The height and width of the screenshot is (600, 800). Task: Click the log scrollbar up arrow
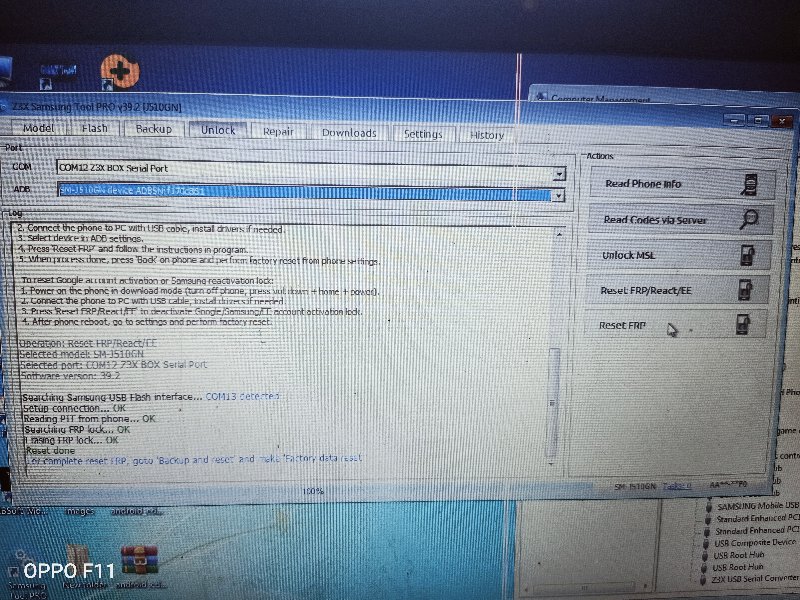point(560,234)
